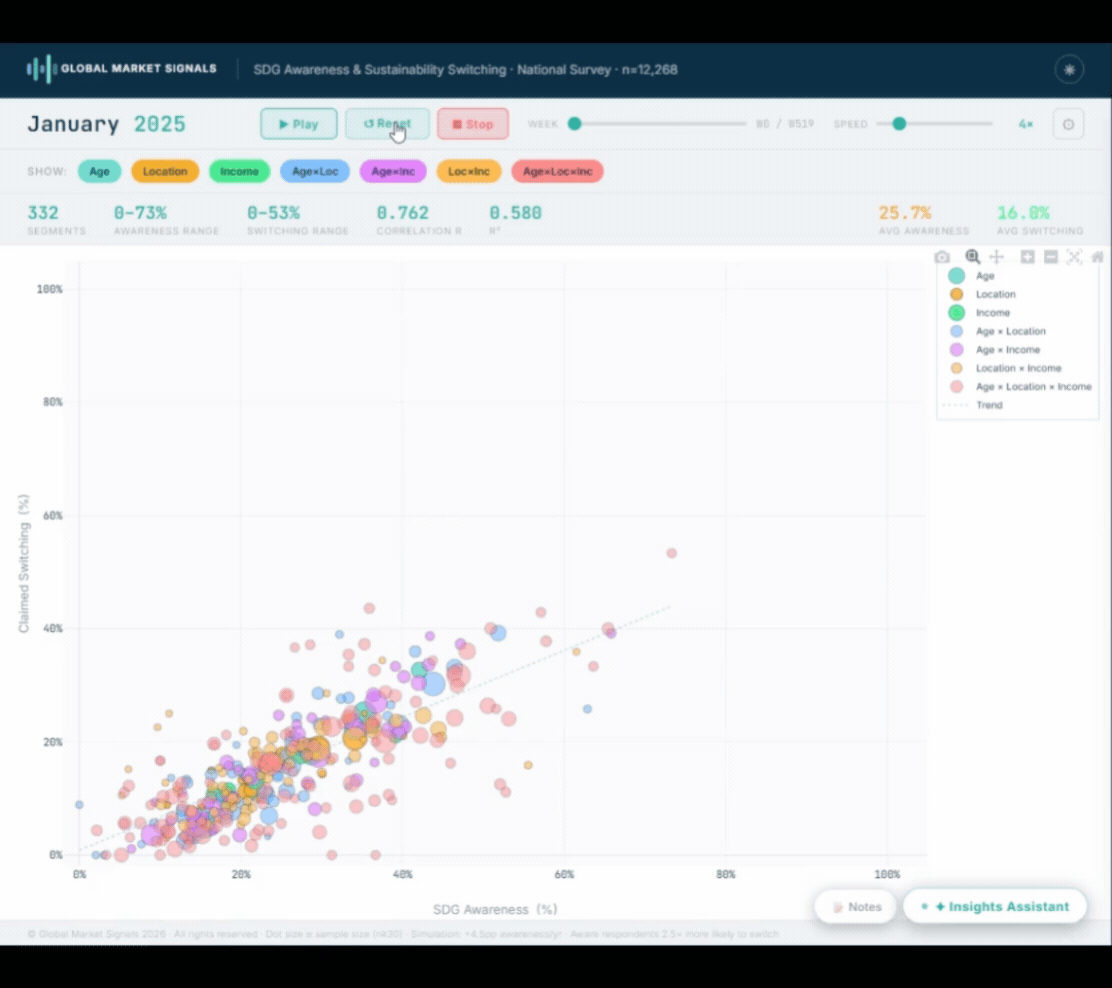1112x988 pixels.
Task: Click the Global Market Signals logo
Action: point(121,69)
